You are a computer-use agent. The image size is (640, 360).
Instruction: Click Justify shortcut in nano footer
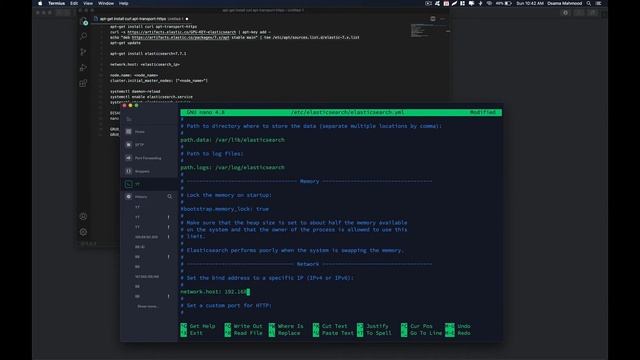(373, 326)
